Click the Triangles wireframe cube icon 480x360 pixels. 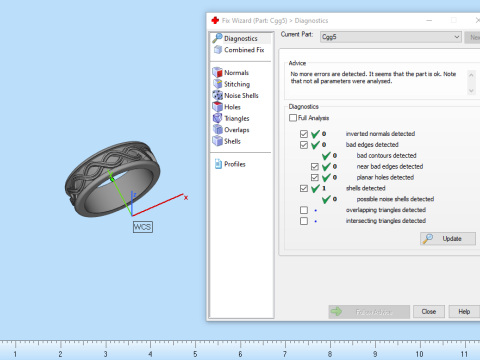pos(217,118)
